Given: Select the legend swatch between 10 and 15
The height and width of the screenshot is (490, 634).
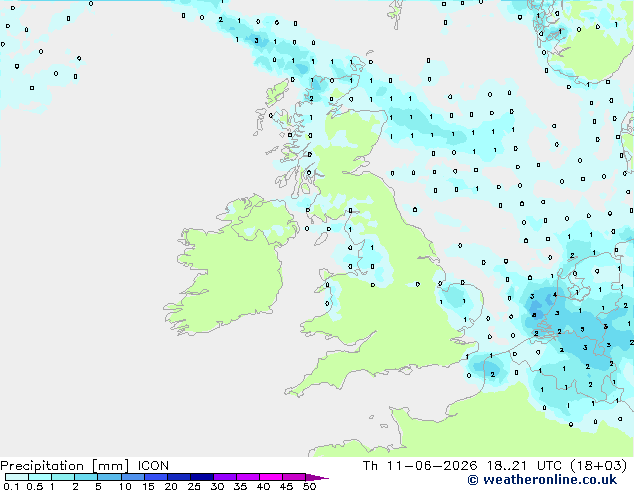Looking at the screenshot, I should pos(133,477).
